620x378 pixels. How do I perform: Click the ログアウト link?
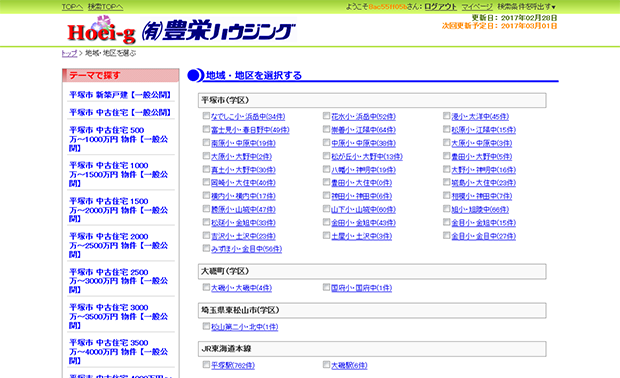pos(440,7)
